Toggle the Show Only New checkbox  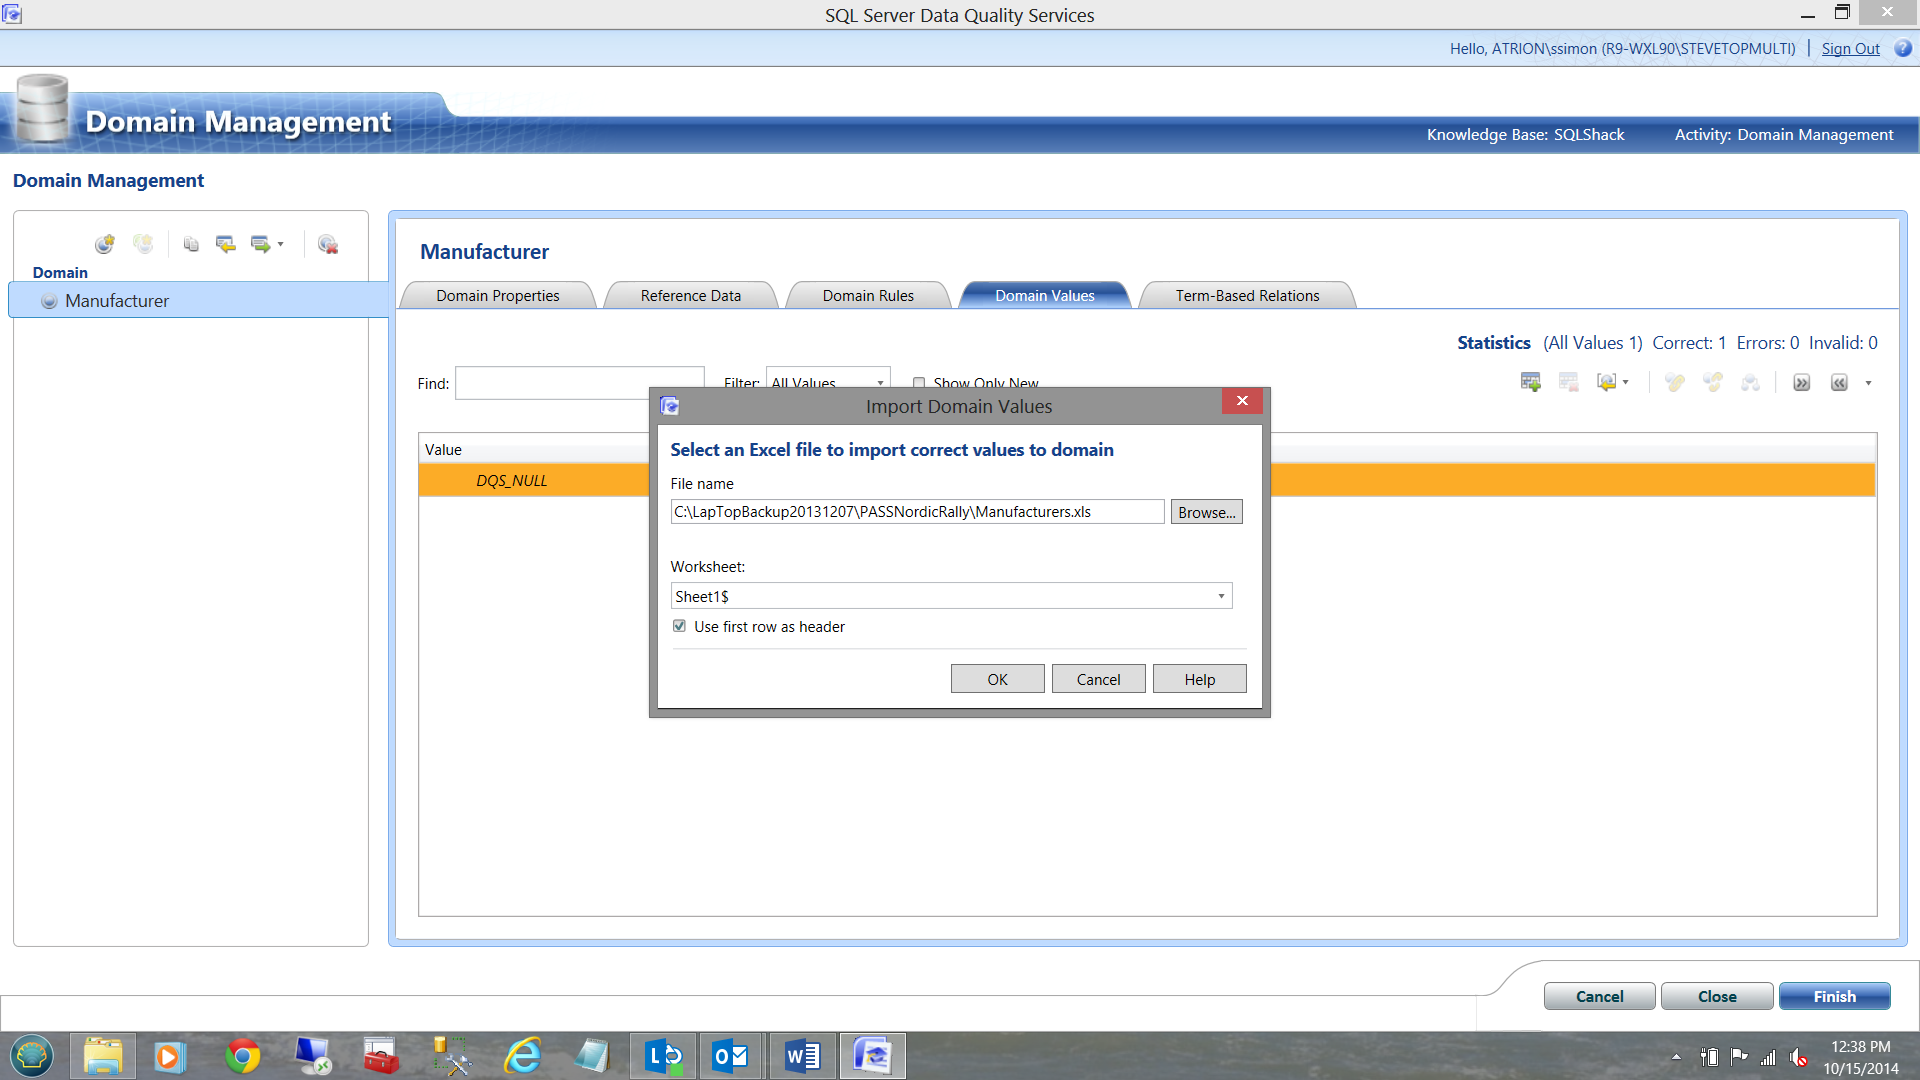[x=919, y=383]
